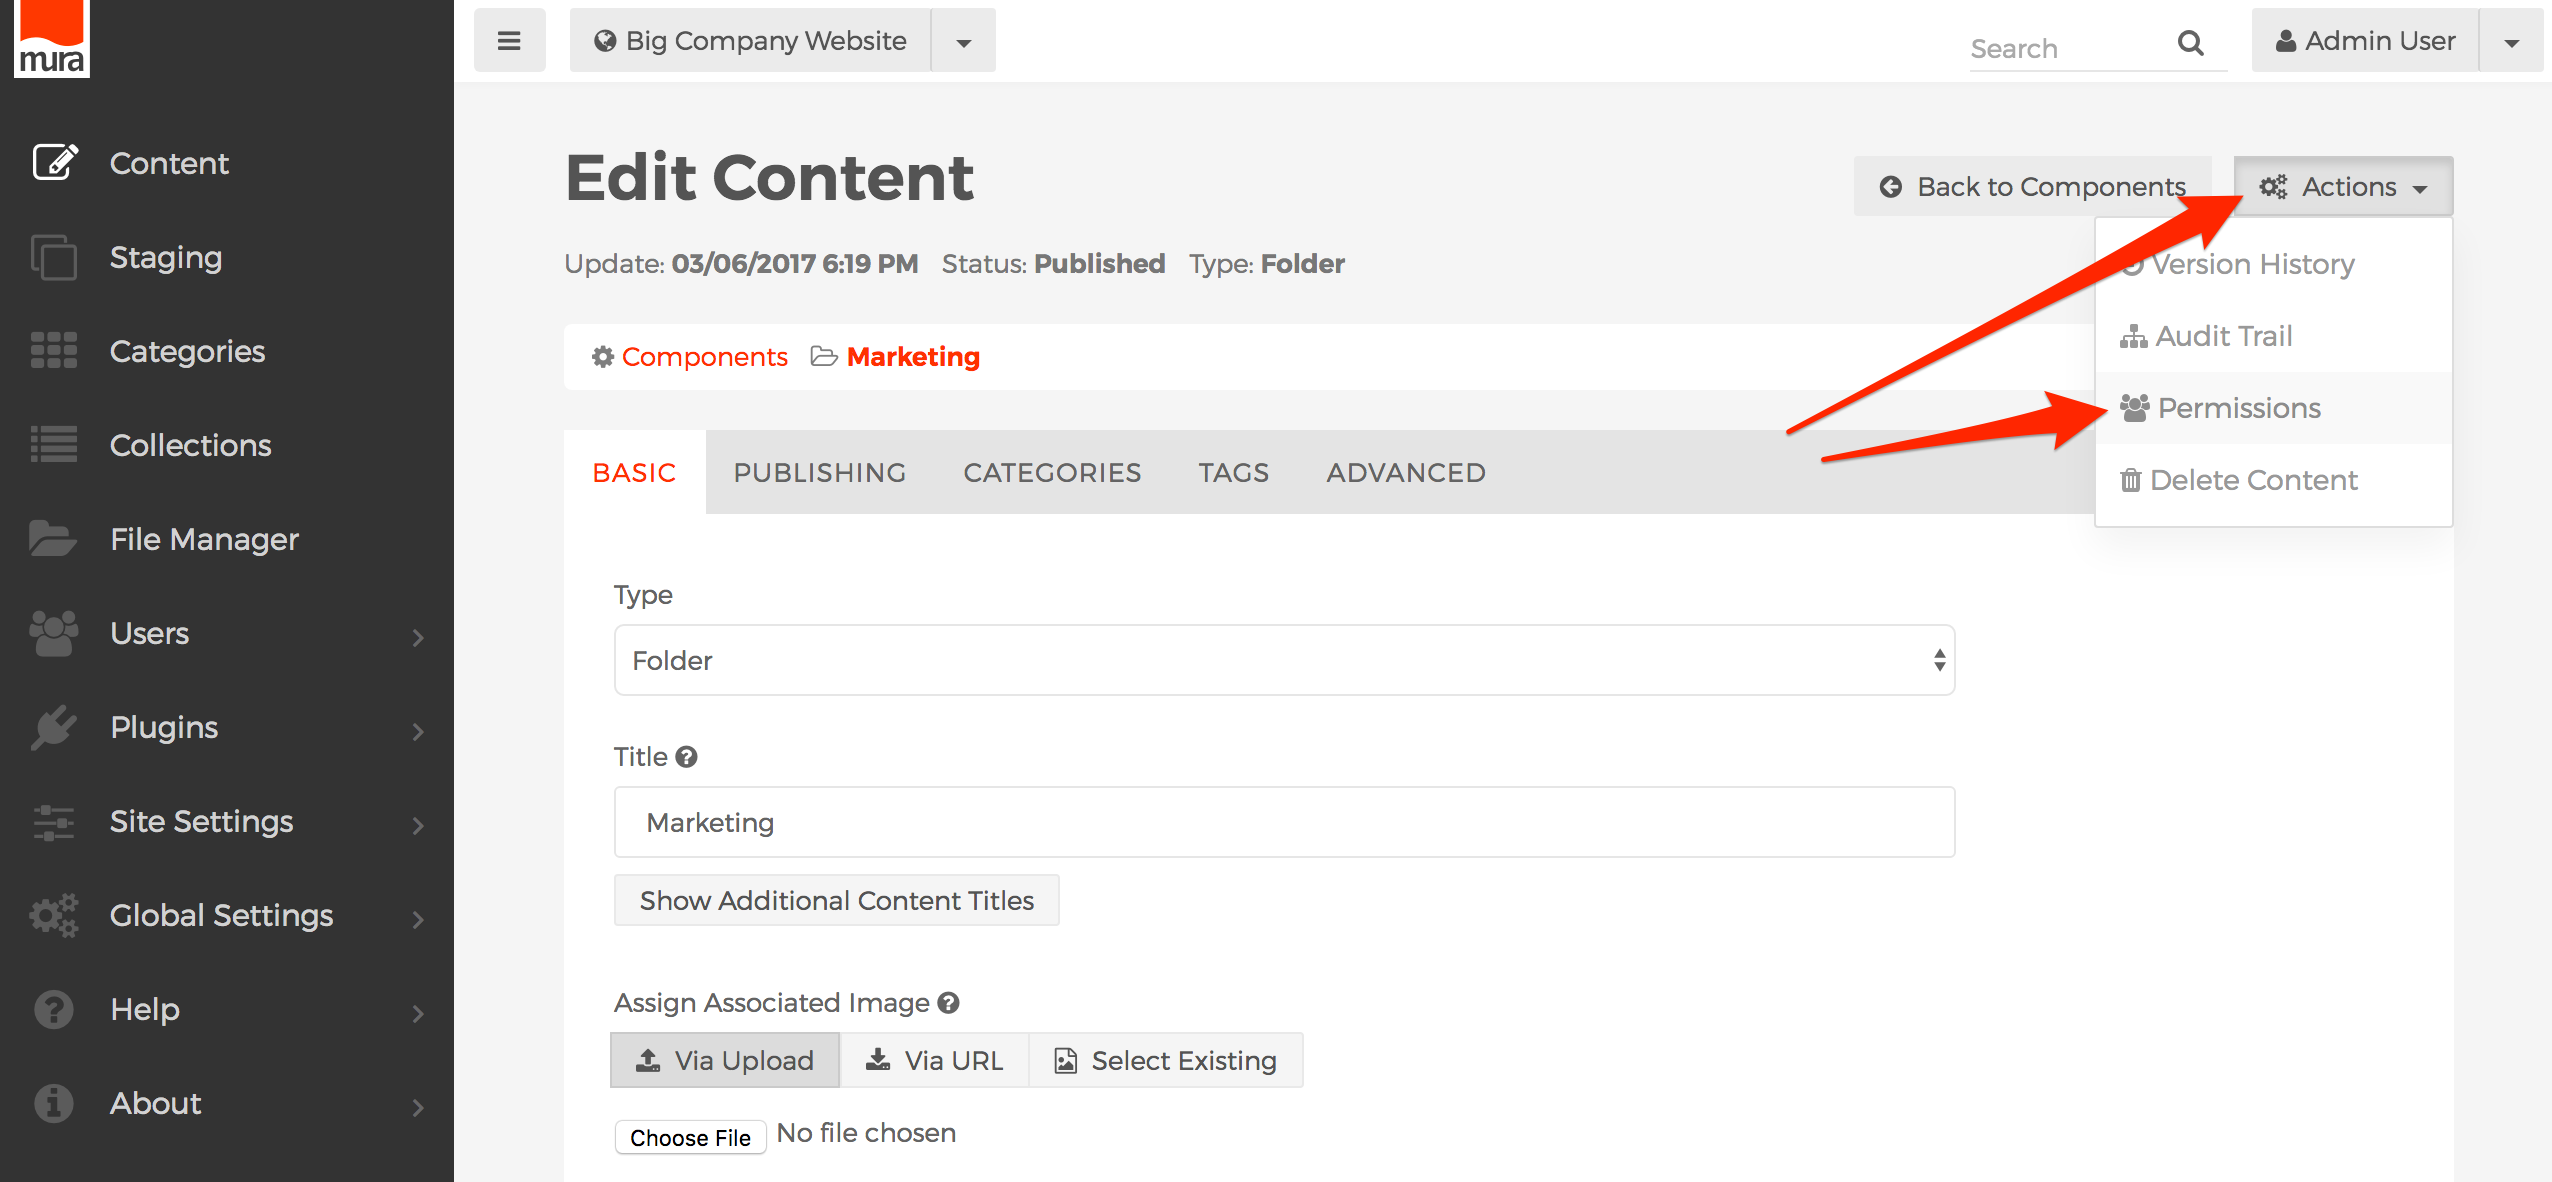
Task: Click the Mura logo icon
Action: pyautogui.click(x=51, y=38)
